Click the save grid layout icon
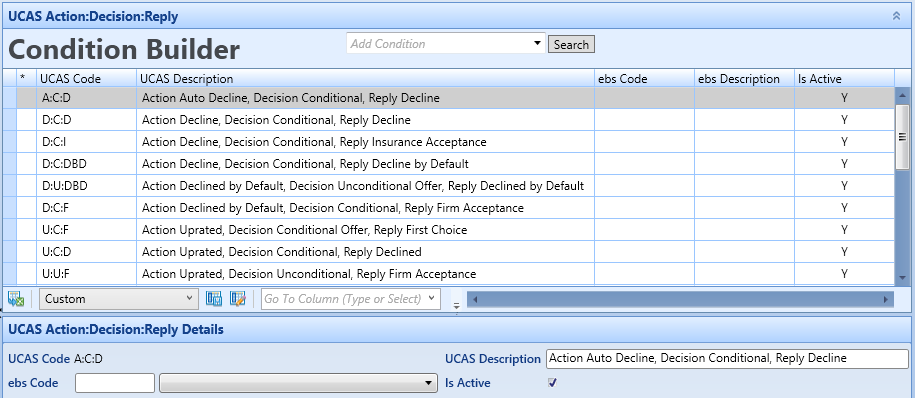 [214, 299]
